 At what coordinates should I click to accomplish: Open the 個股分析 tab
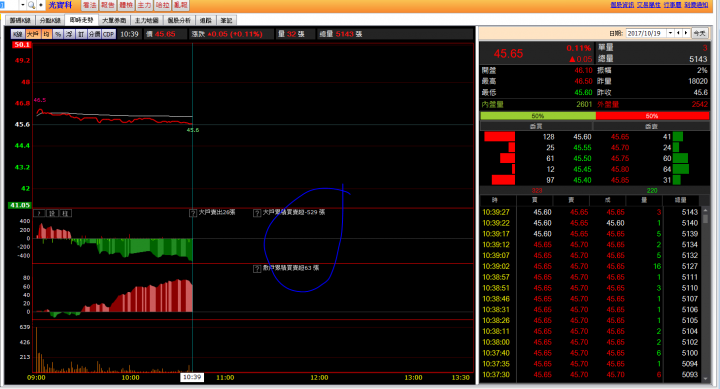pyautogui.click(x=179, y=20)
